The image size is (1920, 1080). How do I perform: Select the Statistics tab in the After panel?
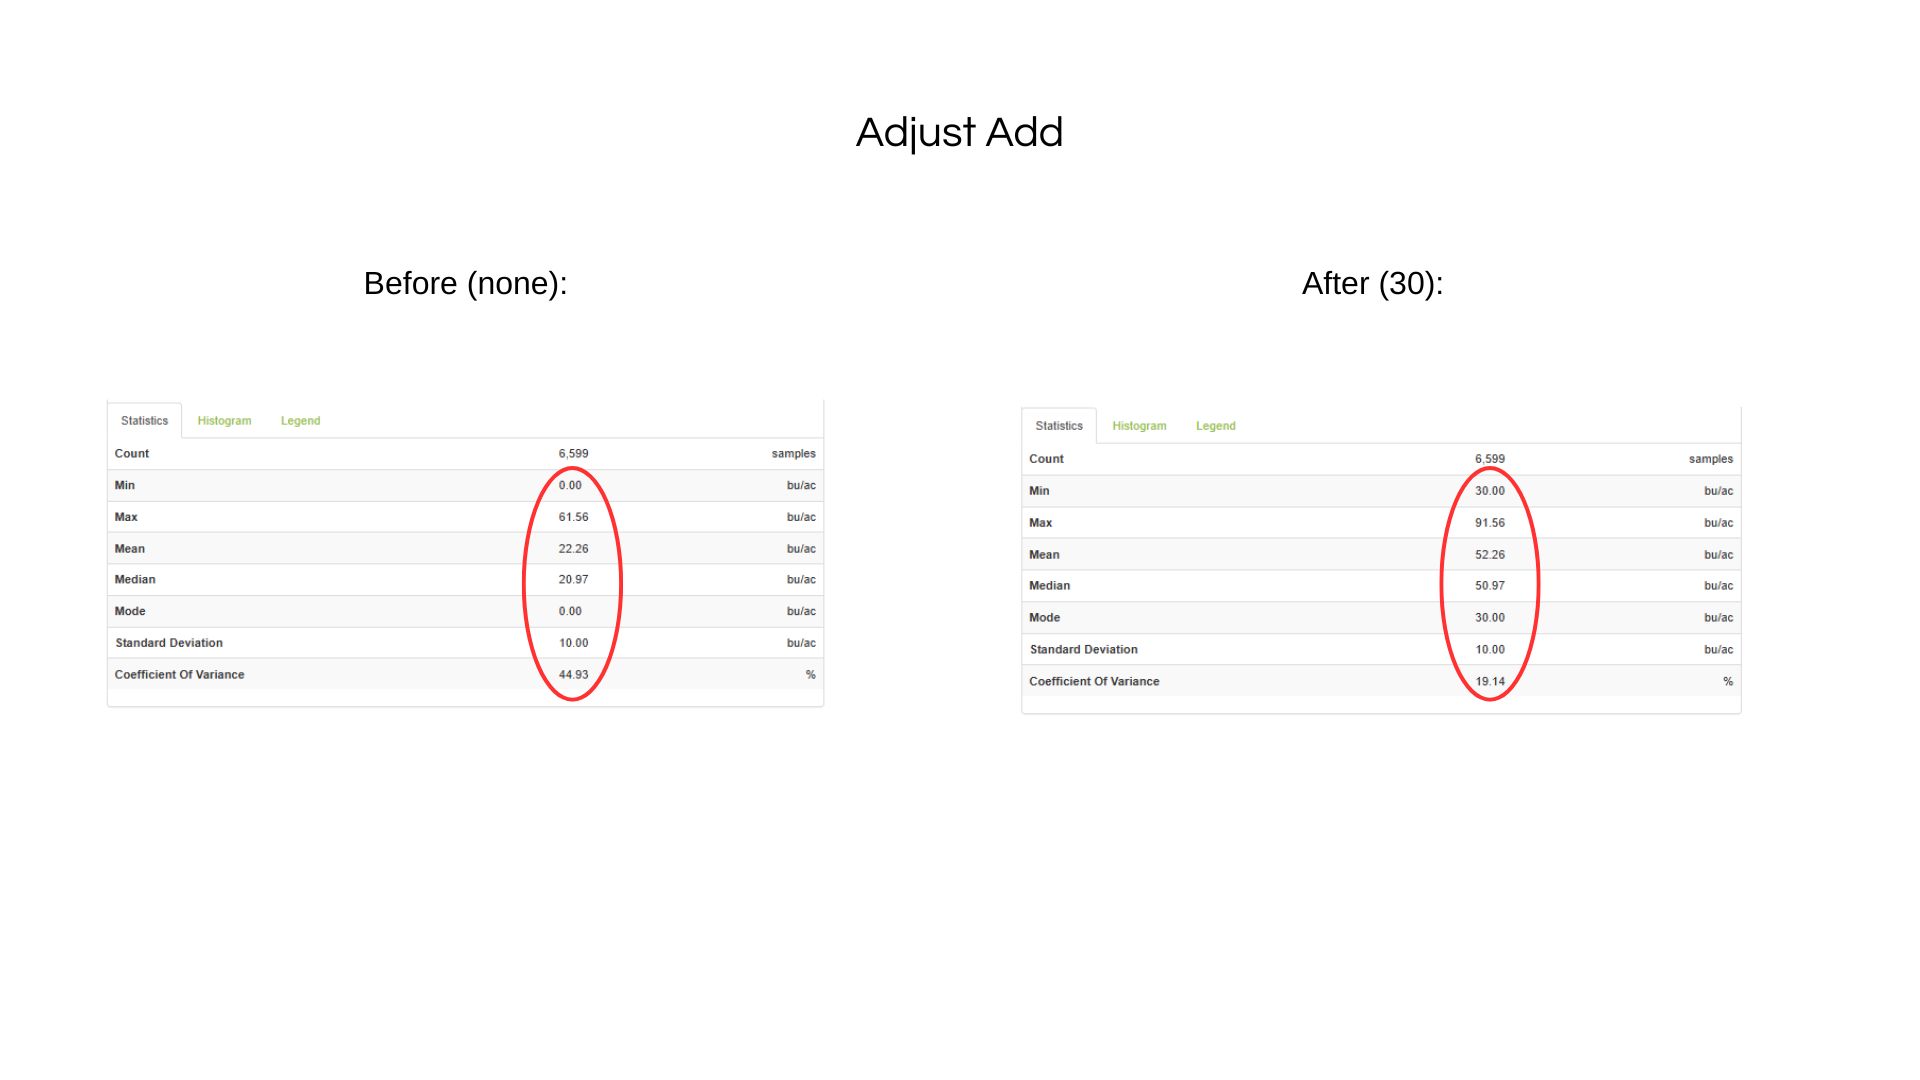[1059, 426]
